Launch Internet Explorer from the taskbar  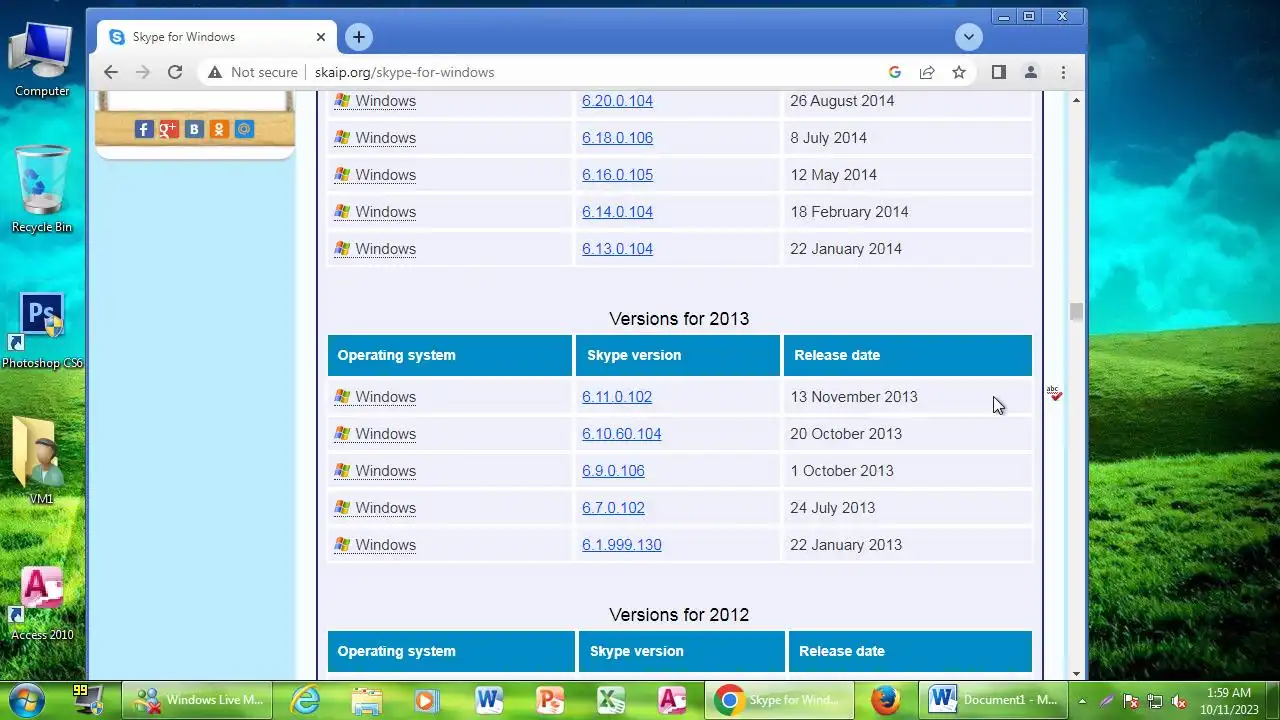click(x=305, y=700)
